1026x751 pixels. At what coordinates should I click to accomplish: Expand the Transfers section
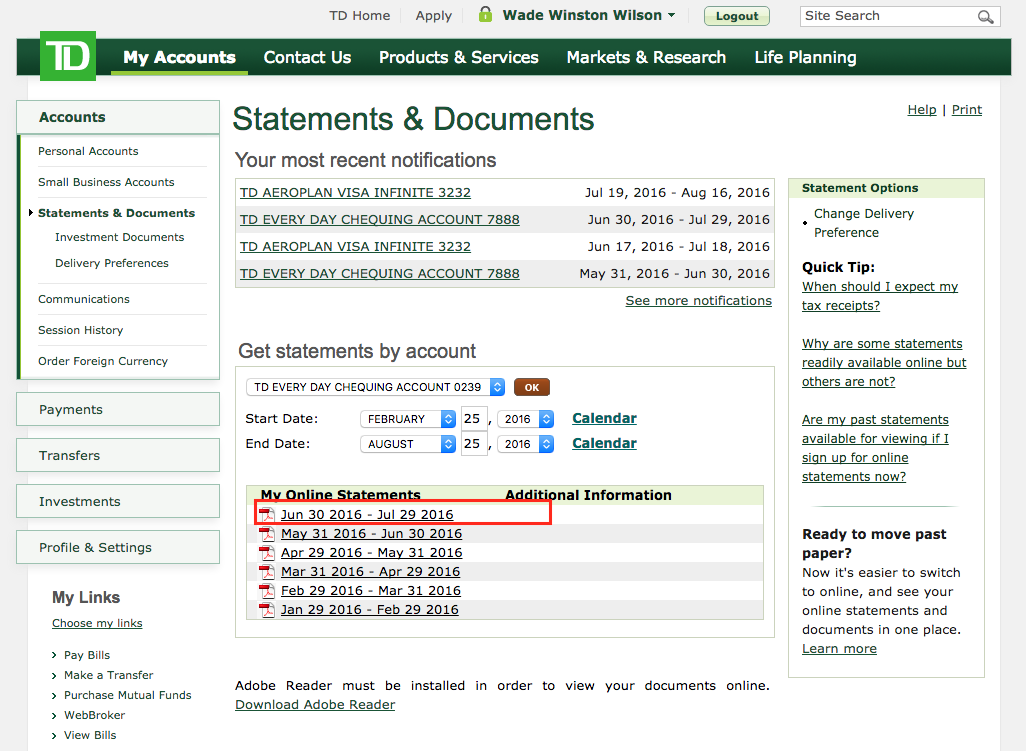[x=118, y=455]
